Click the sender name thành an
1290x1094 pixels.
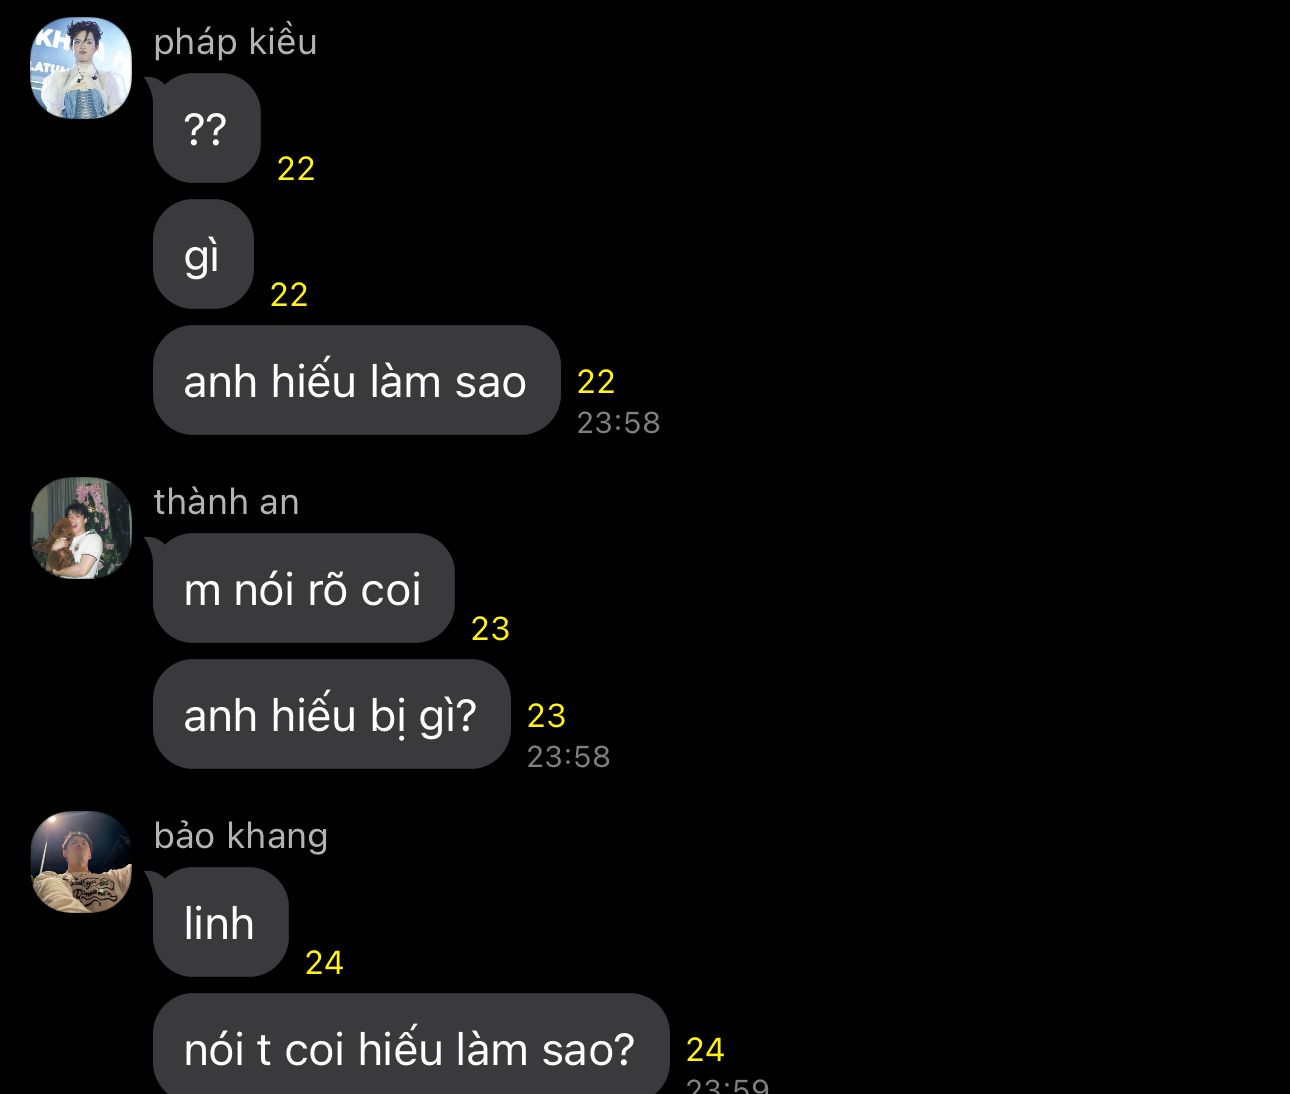[226, 502]
